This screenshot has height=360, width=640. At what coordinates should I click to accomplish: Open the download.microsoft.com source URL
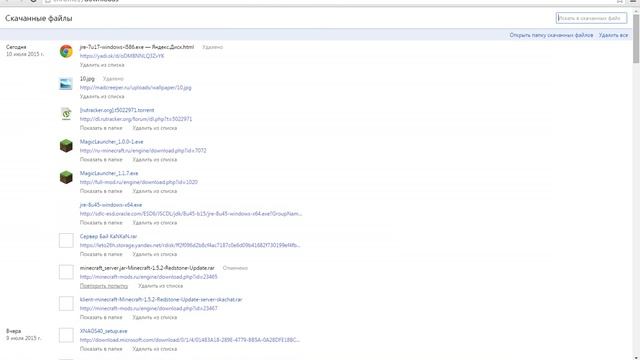(190, 340)
